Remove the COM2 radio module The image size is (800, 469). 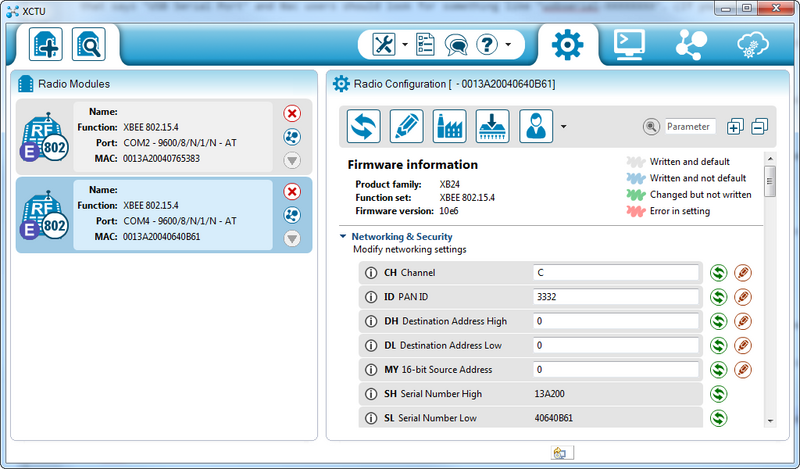292,113
